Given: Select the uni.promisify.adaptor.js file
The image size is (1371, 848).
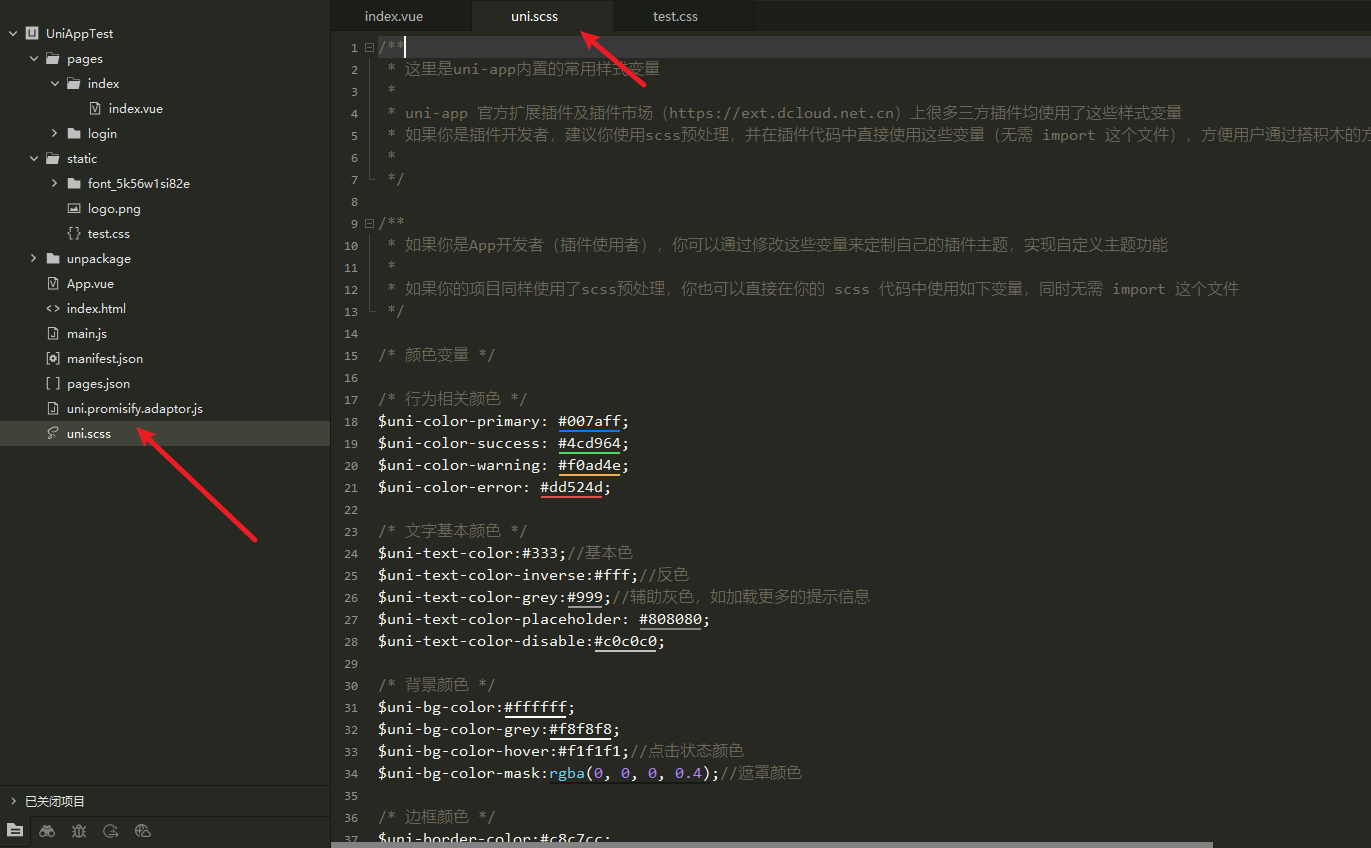Looking at the screenshot, I should point(131,408).
